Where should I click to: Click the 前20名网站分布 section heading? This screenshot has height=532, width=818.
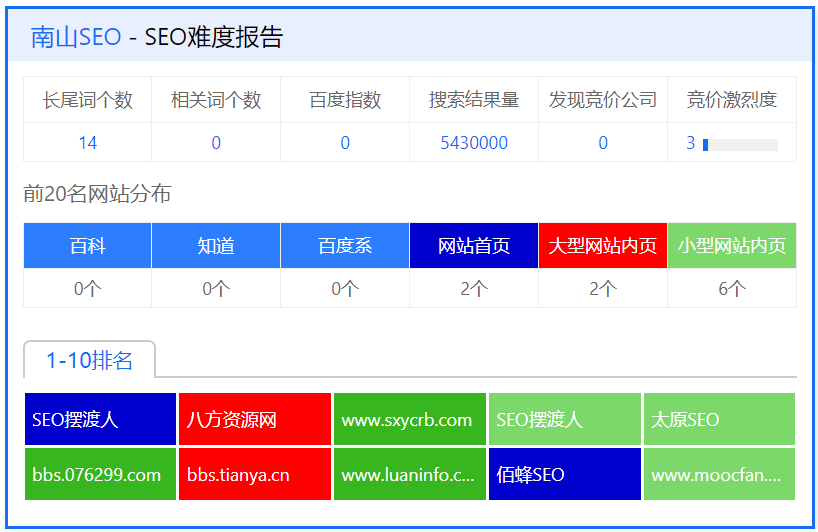pyautogui.click(x=98, y=194)
